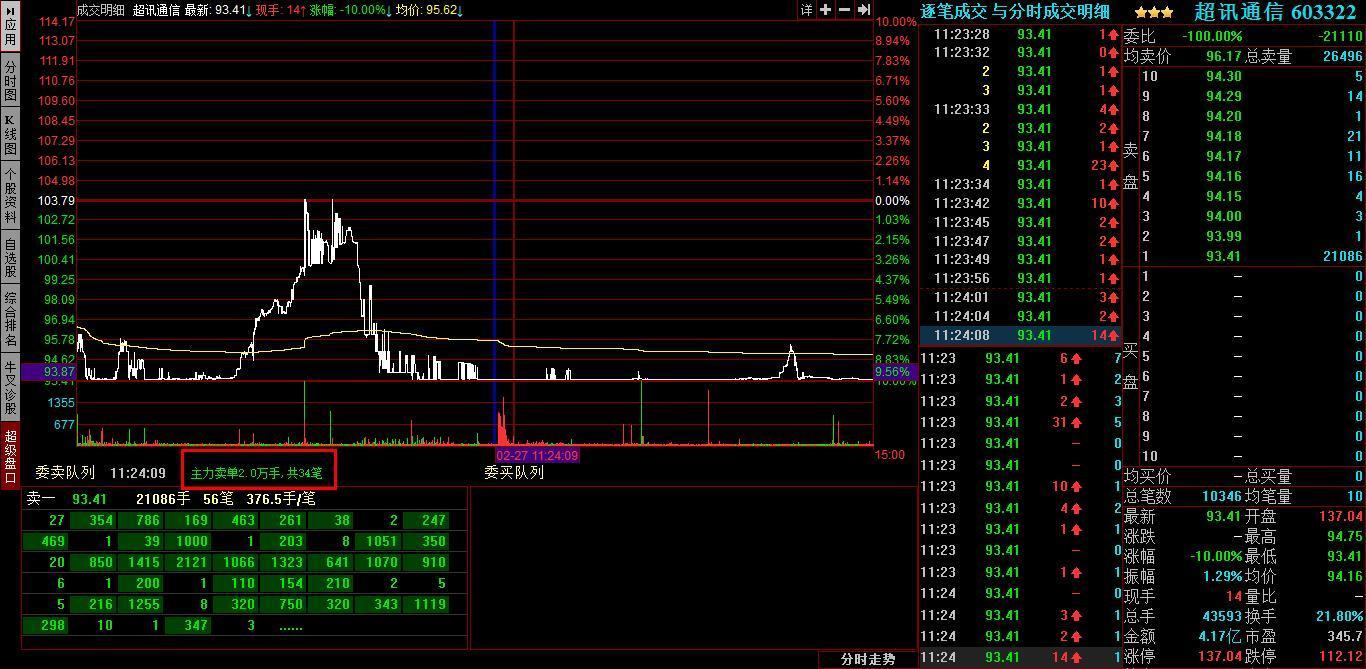Select the highlighted 11:24:08 trade row

coord(1020,336)
